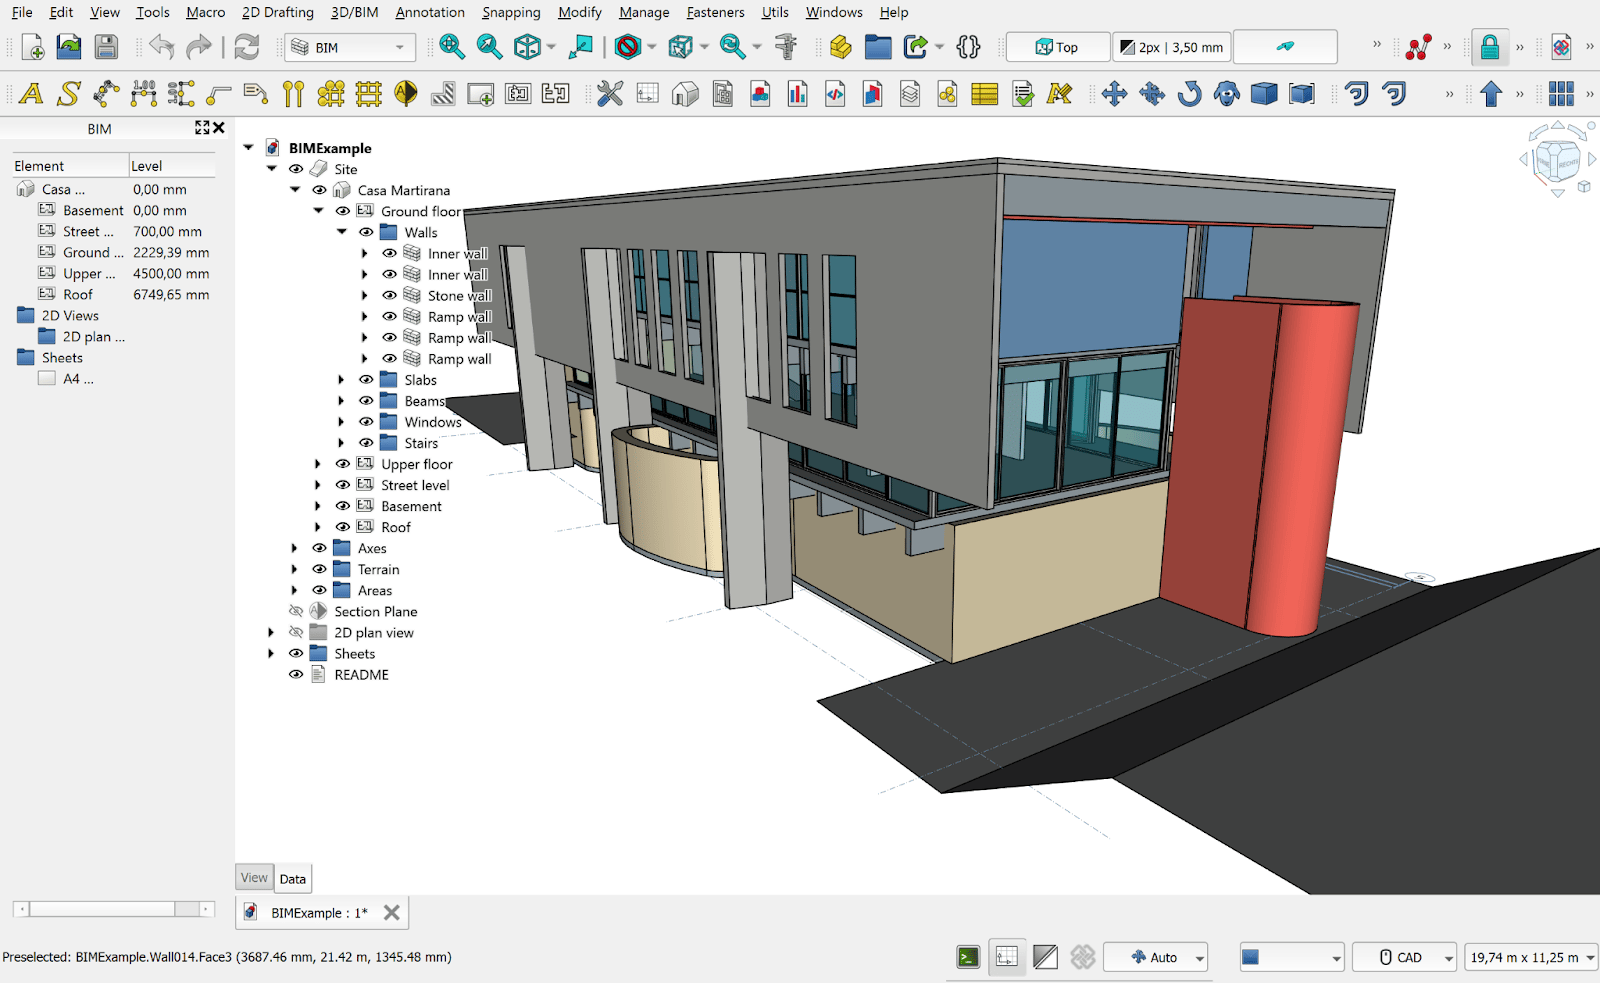Screen dimensions: 1600x983
Task: Toggle the Walls group visibility eye
Action: click(366, 231)
